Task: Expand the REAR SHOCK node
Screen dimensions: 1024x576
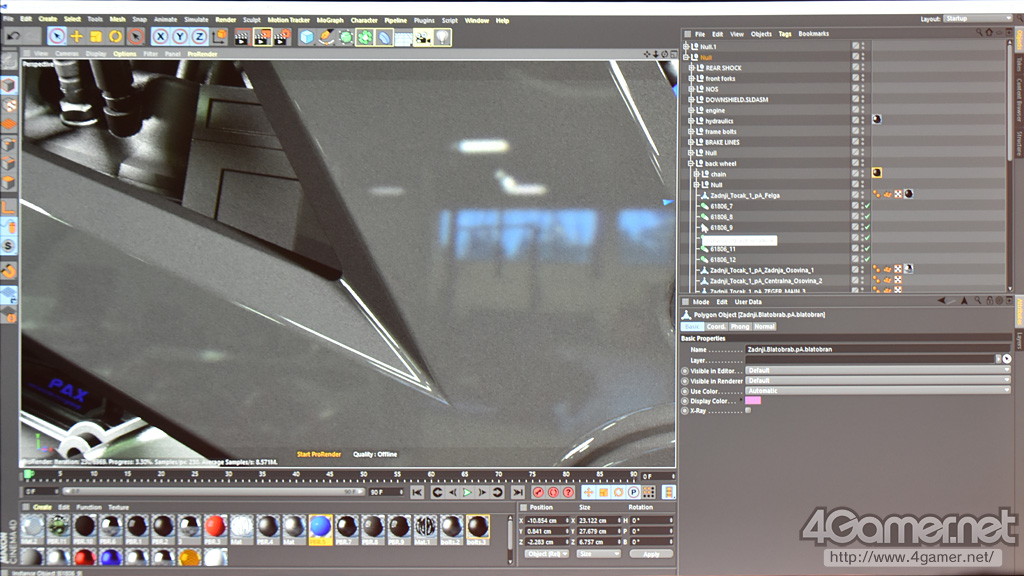Action: pyautogui.click(x=691, y=68)
